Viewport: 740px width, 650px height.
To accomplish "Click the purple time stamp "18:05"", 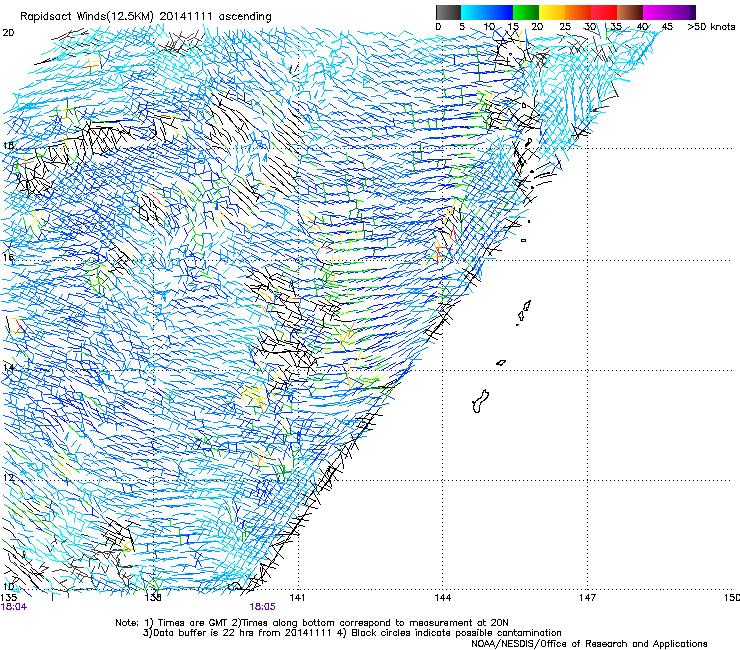I will pyautogui.click(x=262, y=607).
